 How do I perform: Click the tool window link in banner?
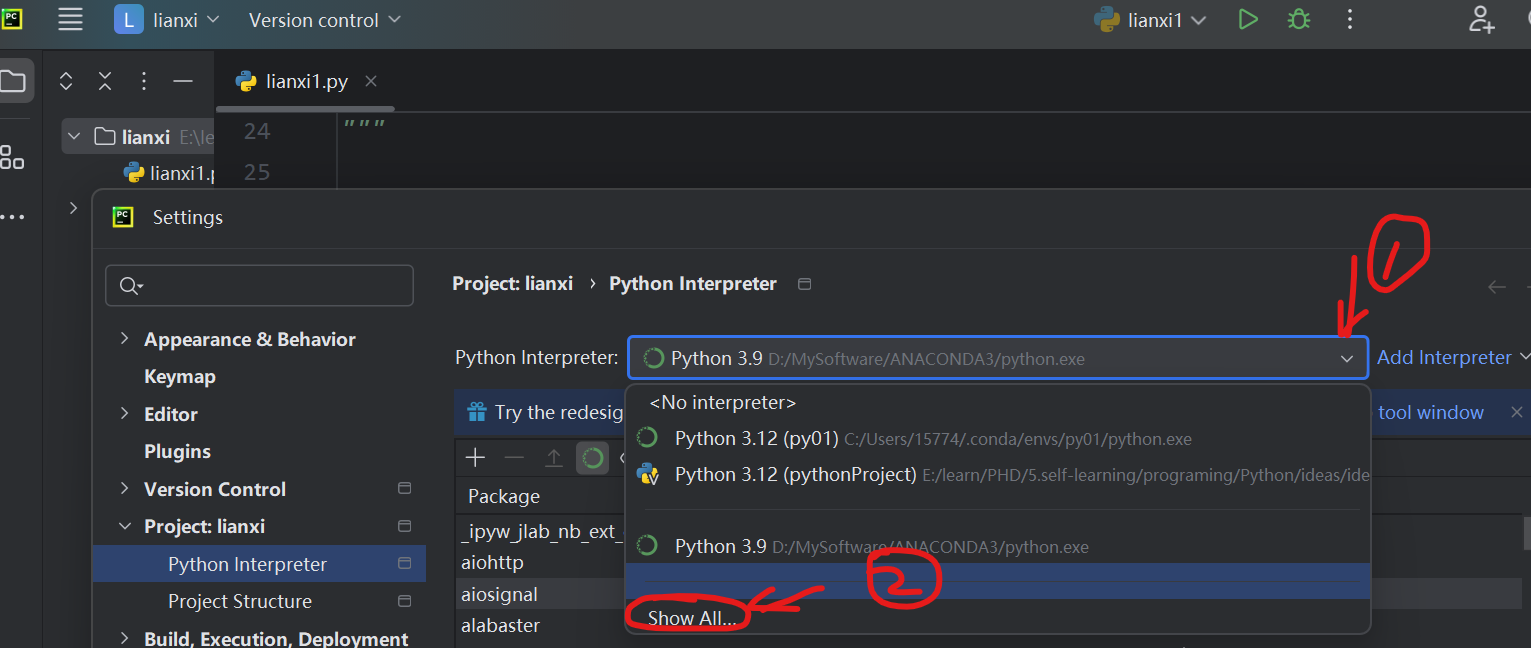[x=1430, y=413]
